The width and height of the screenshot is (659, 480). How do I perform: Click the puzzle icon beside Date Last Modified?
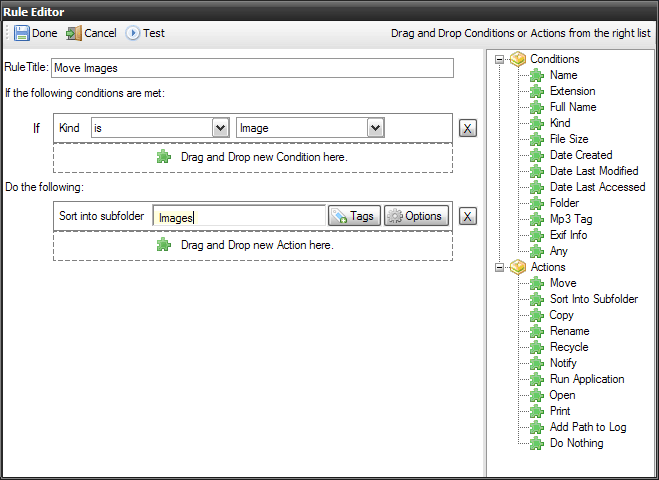coord(537,171)
